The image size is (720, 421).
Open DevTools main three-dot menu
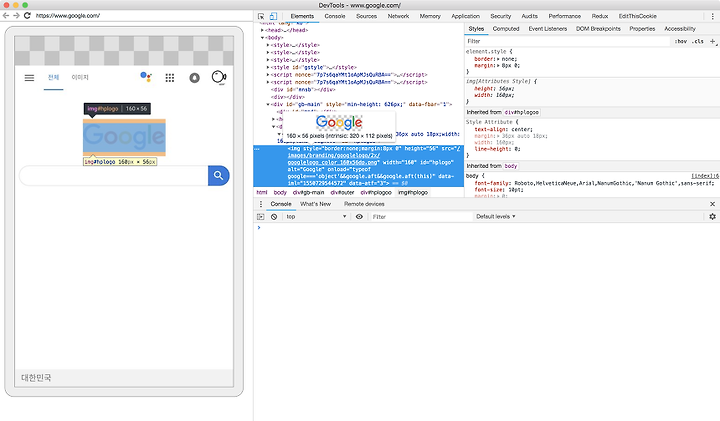click(712, 16)
